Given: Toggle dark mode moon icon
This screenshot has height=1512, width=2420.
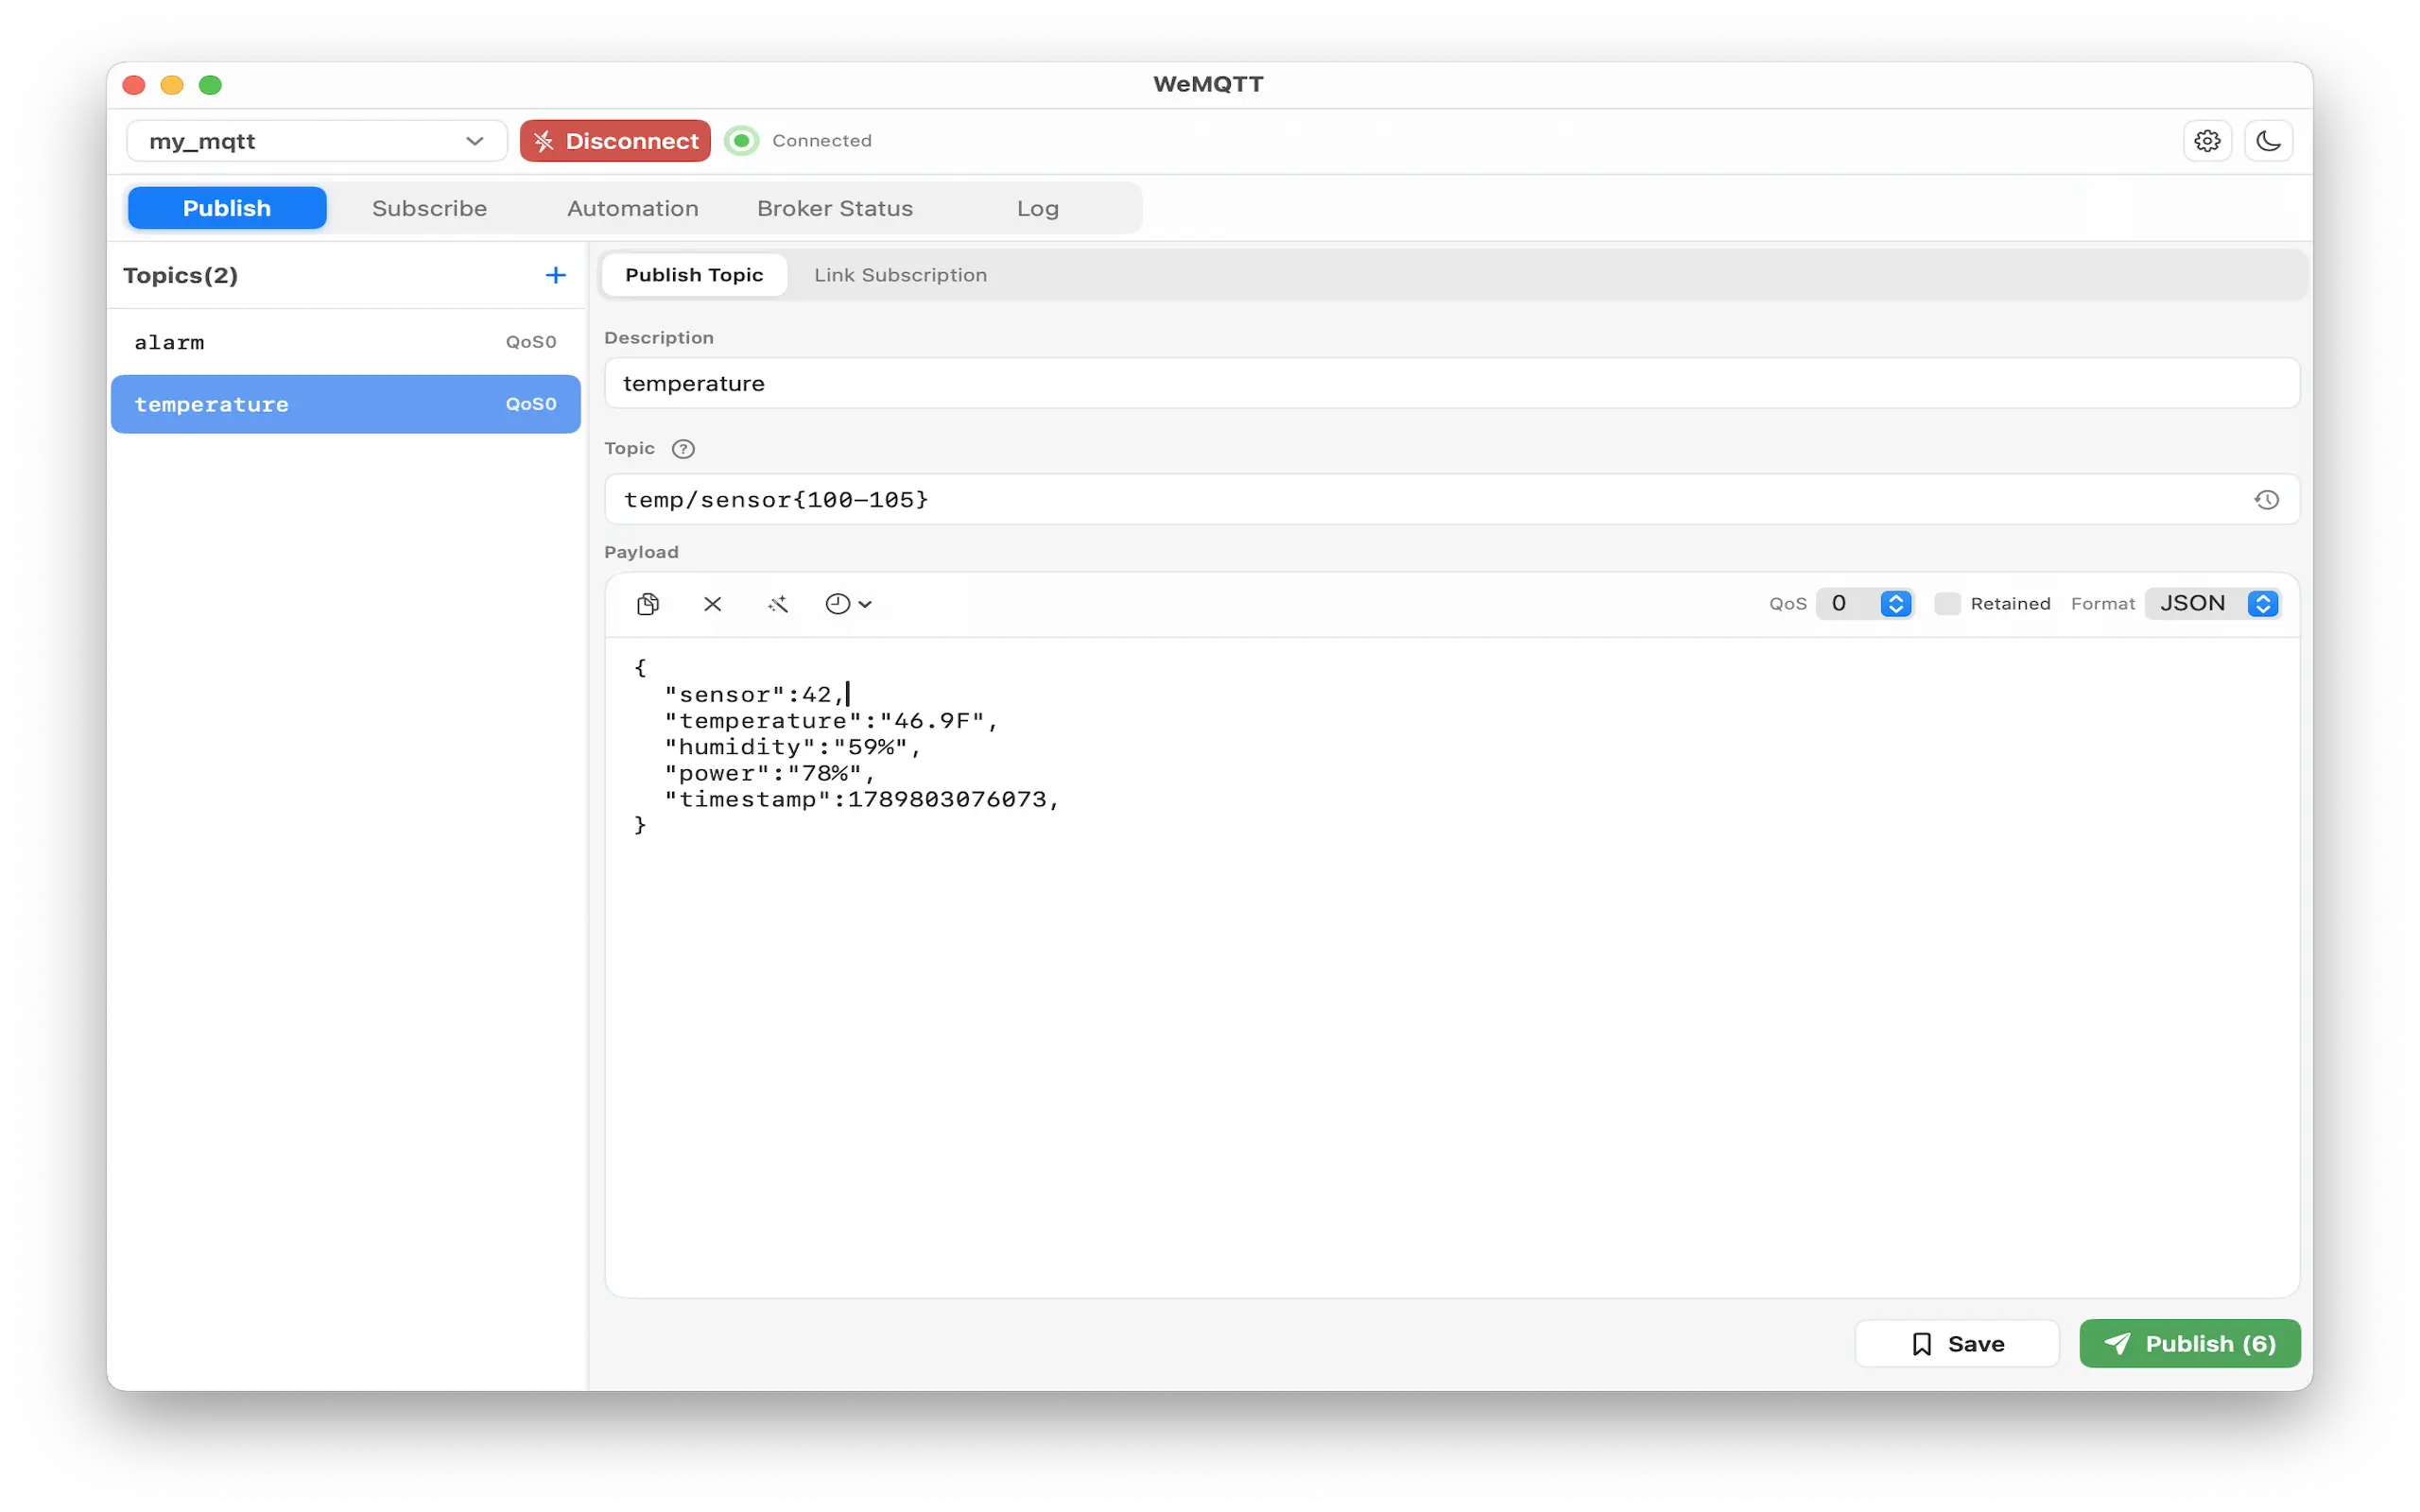Looking at the screenshot, I should [x=2268, y=141].
